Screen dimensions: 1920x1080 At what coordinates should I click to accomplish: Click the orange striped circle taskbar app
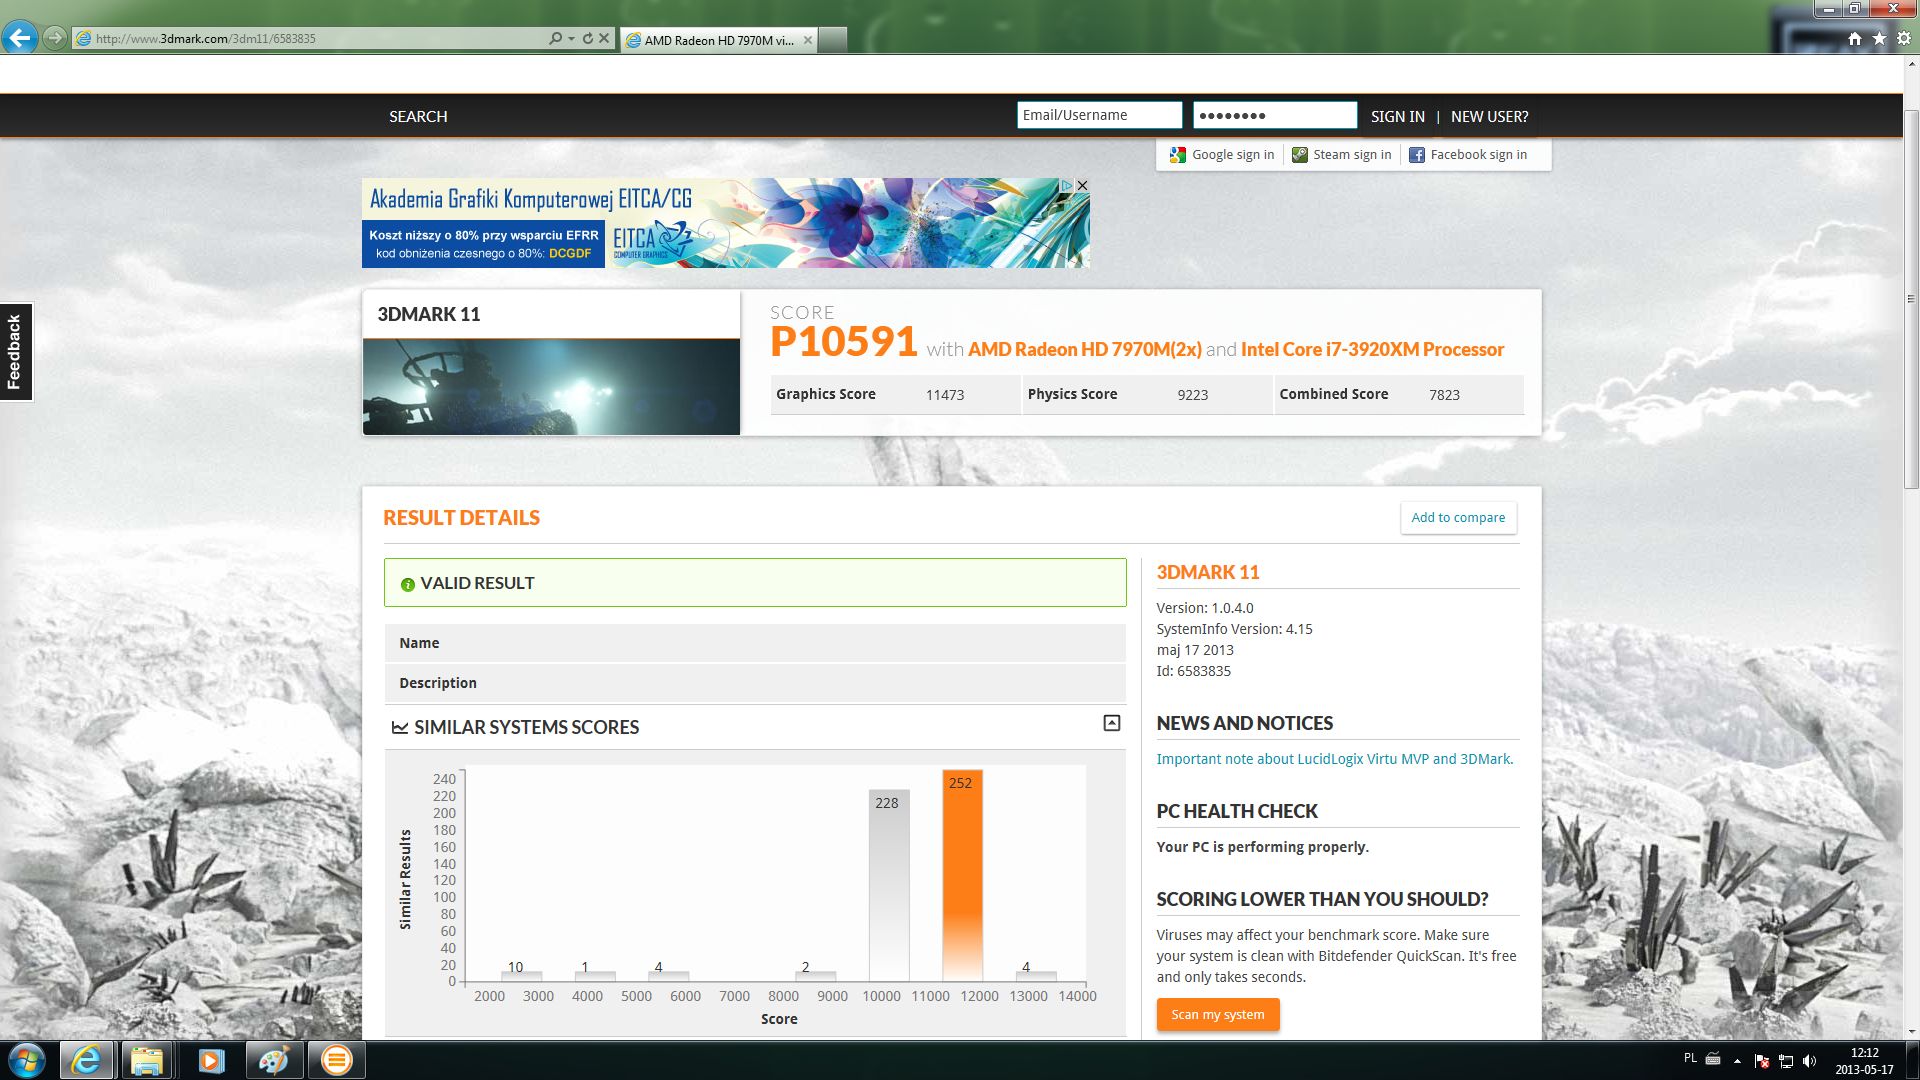[x=337, y=1060]
